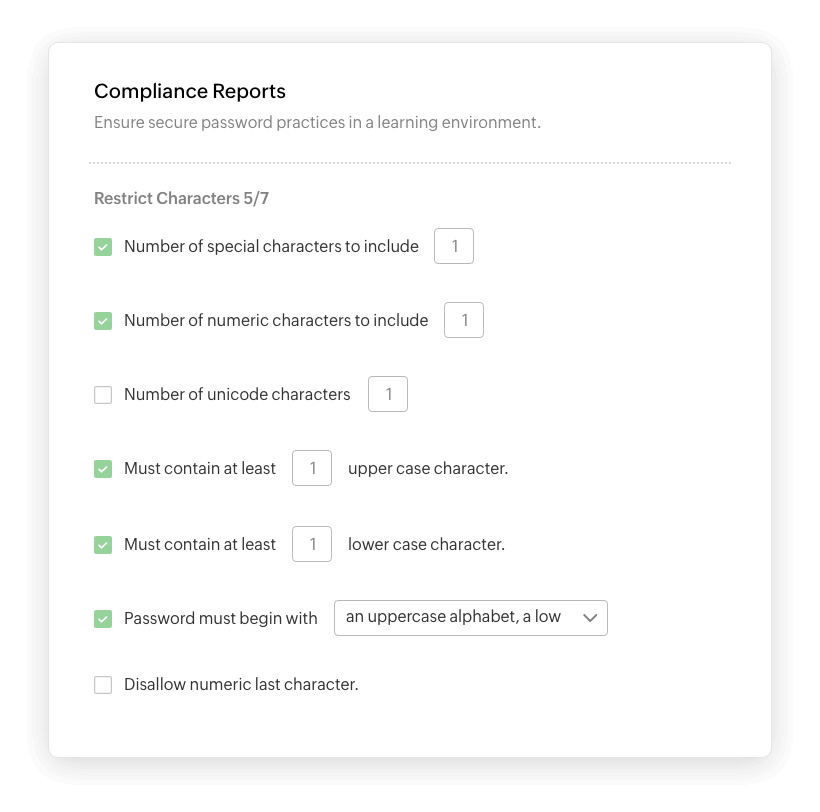Toggle the lower case character requirement off
This screenshot has width=820, height=812.
click(102, 544)
